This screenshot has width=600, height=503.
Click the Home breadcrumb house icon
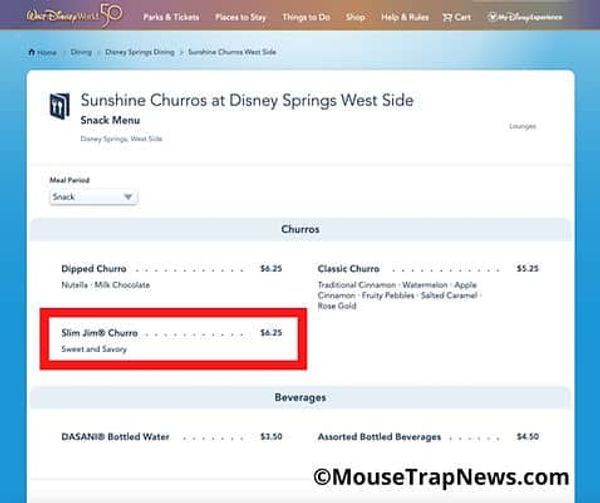[31, 52]
